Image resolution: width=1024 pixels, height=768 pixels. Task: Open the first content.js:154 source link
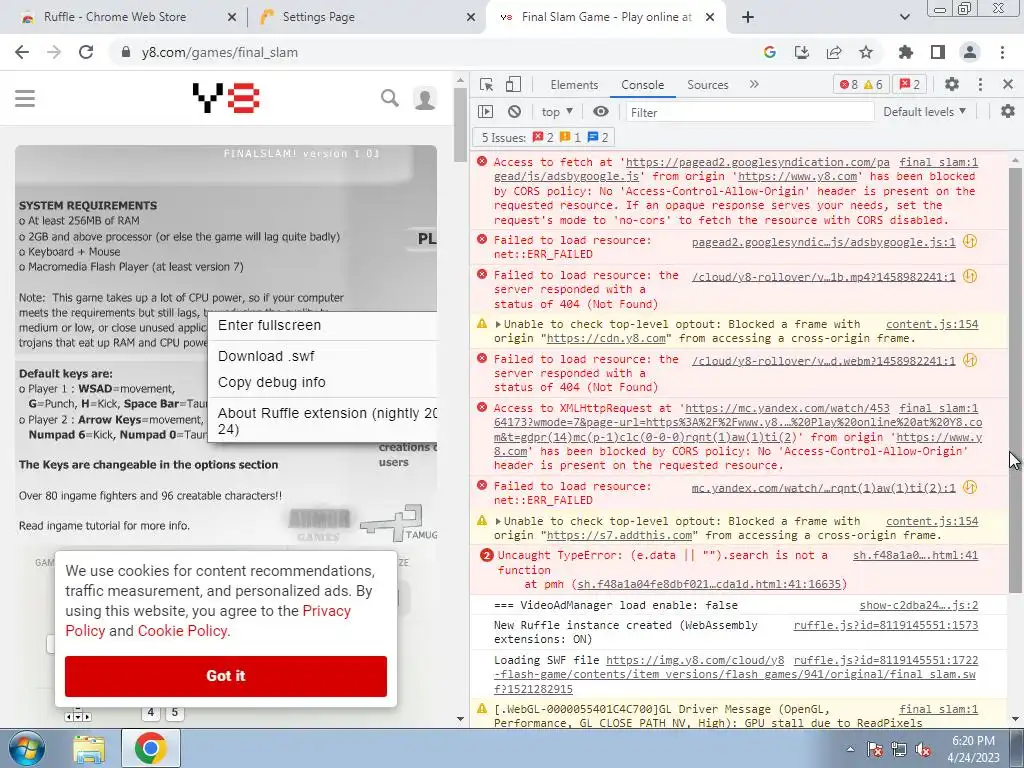(x=932, y=325)
